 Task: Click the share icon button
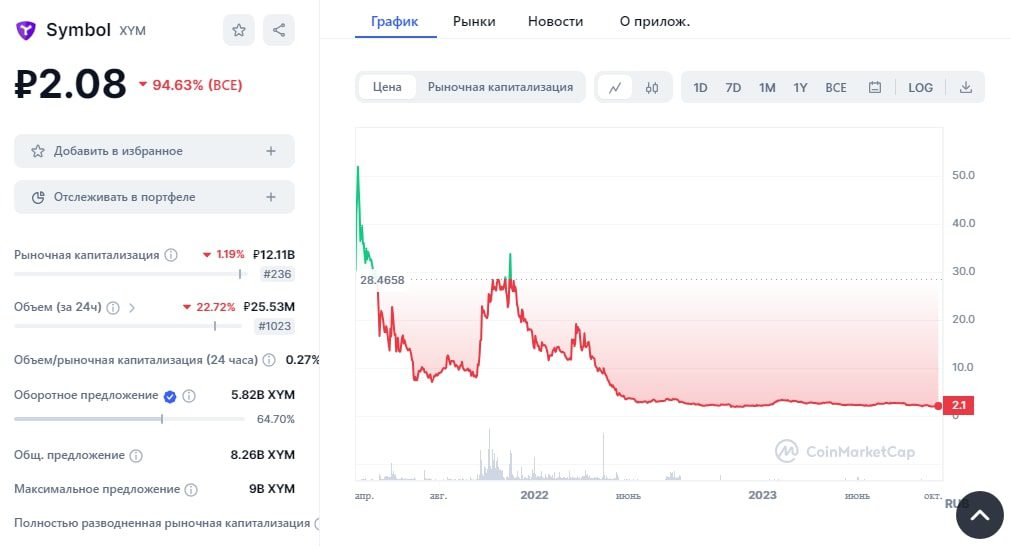click(x=279, y=30)
